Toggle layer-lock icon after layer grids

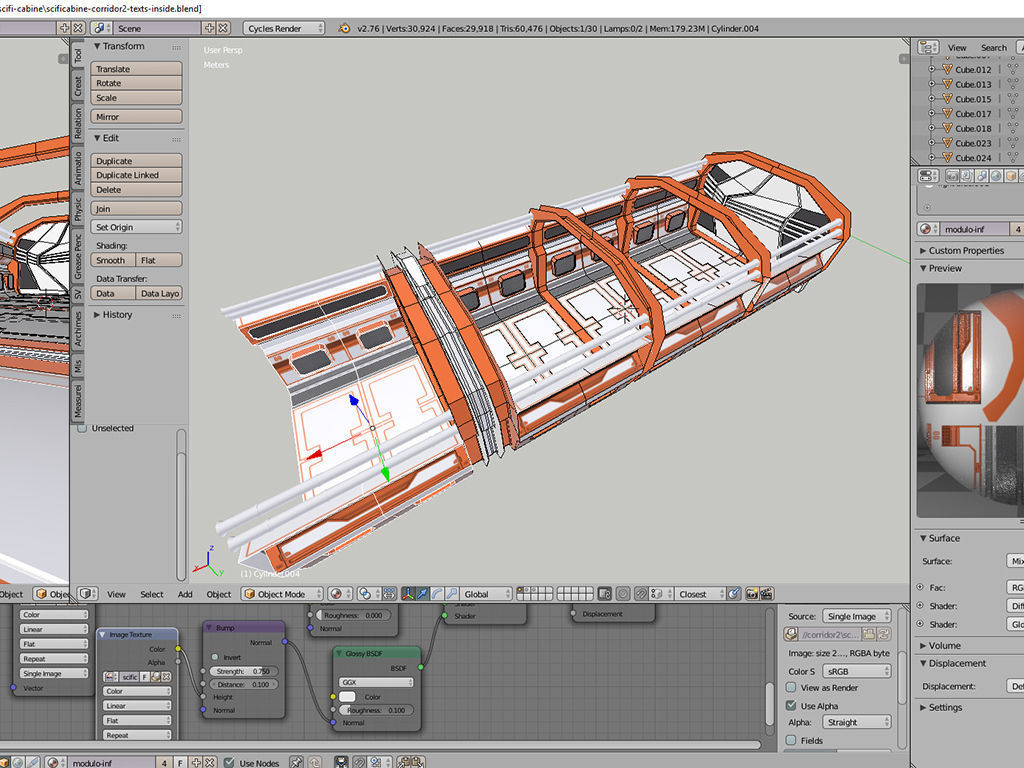point(605,594)
